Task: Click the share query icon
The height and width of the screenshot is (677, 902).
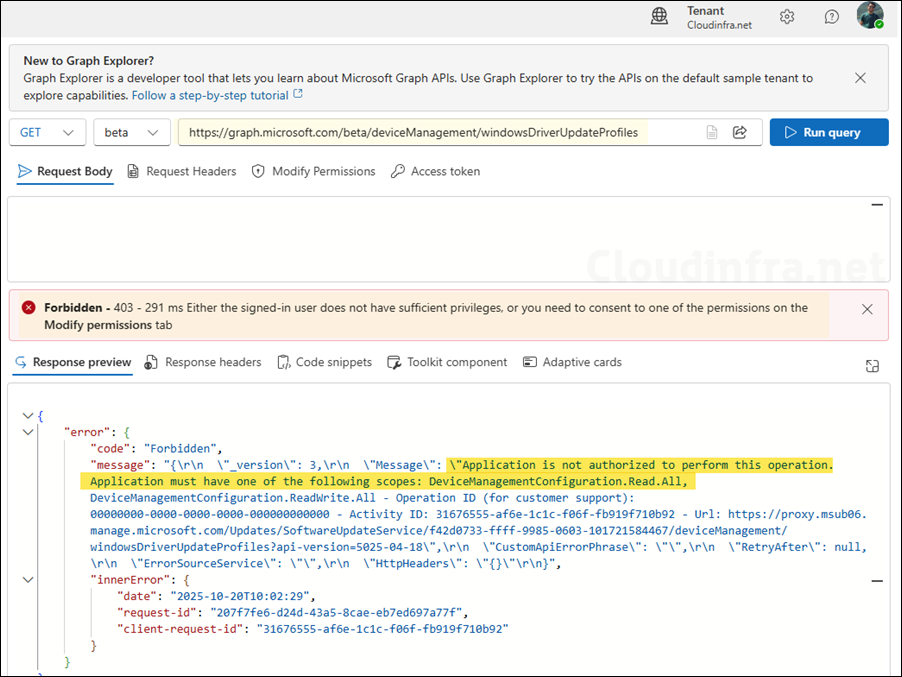Action: pyautogui.click(x=740, y=132)
